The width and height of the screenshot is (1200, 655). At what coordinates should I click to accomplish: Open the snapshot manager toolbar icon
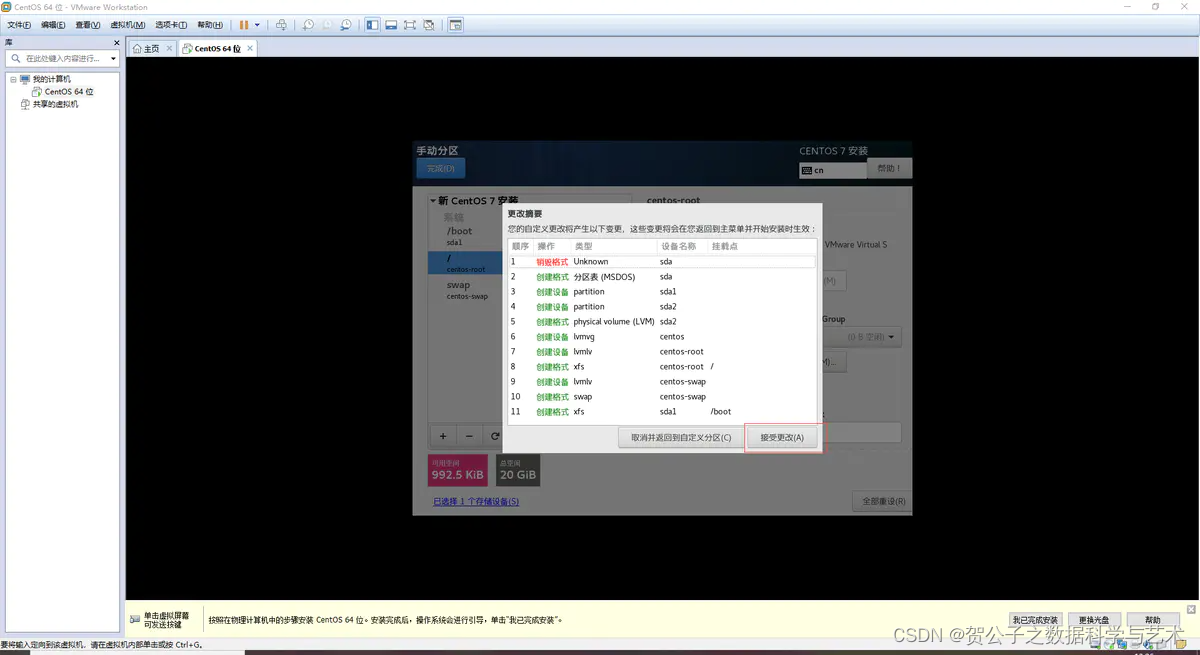[345, 25]
